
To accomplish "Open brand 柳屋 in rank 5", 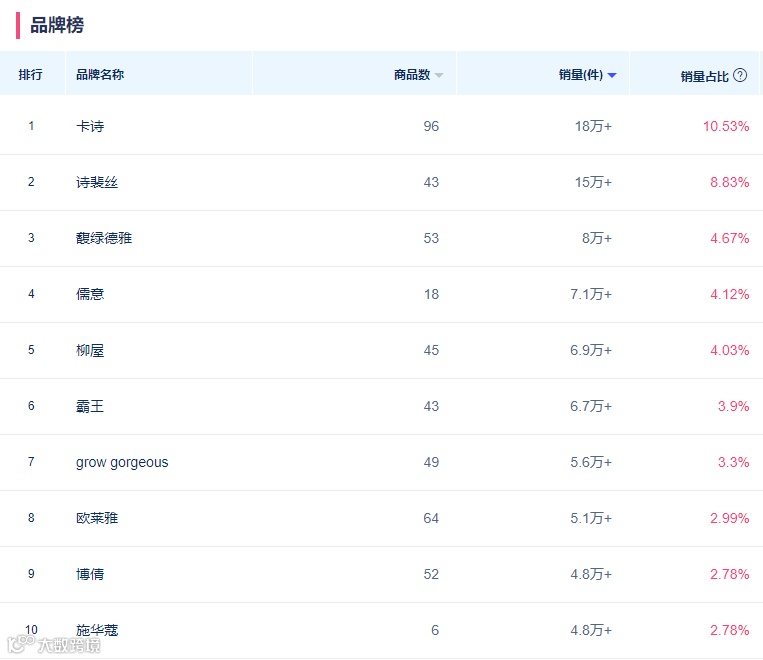I will (90, 350).
